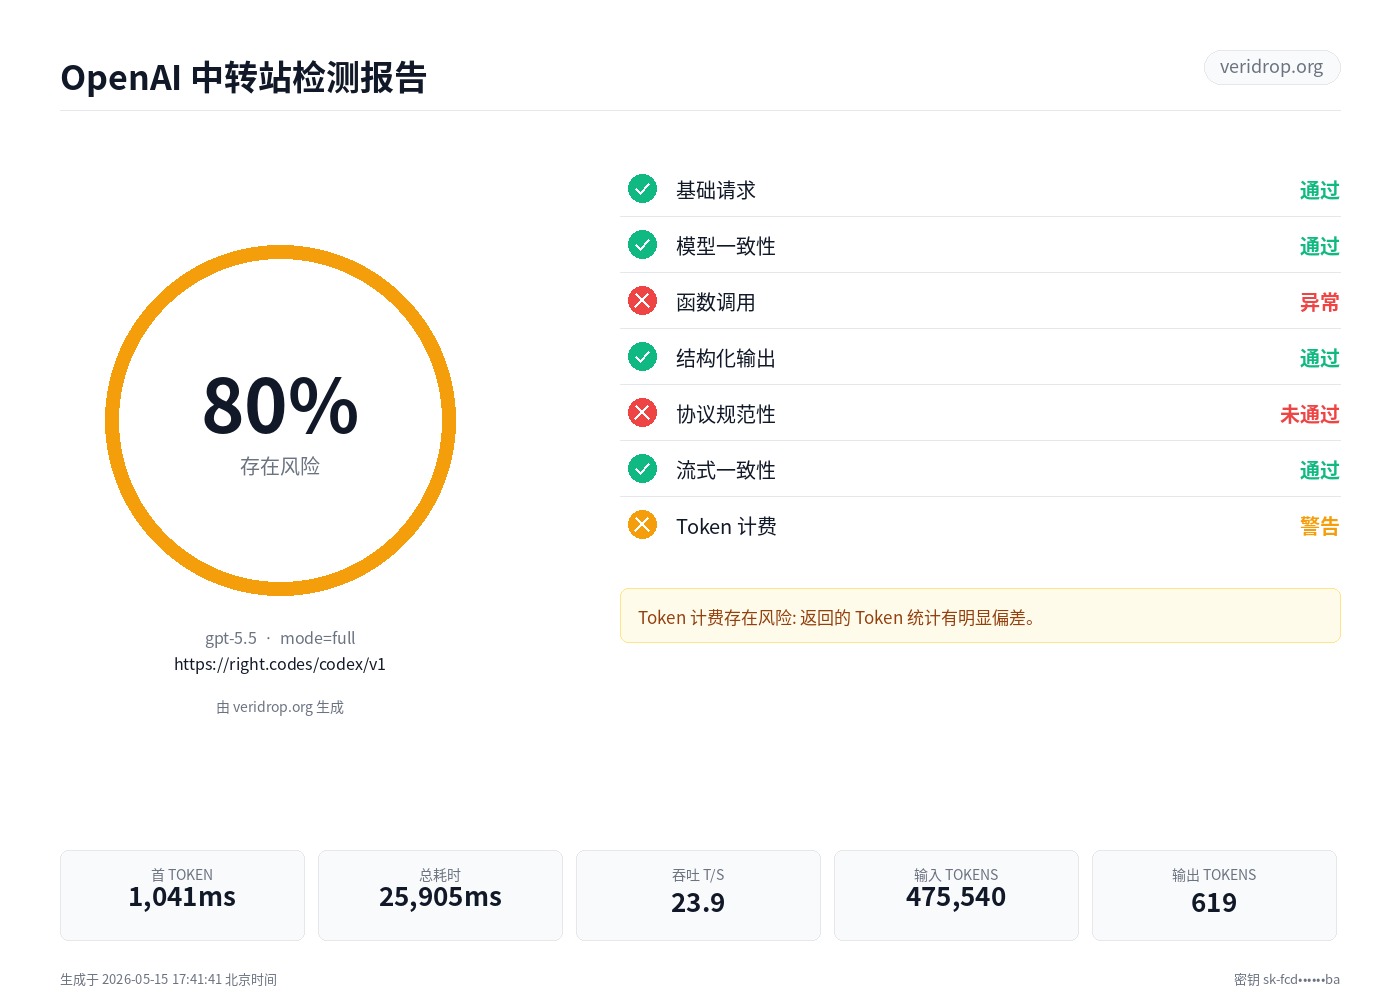Click the 总耗时 25,905ms stat card

(440, 895)
